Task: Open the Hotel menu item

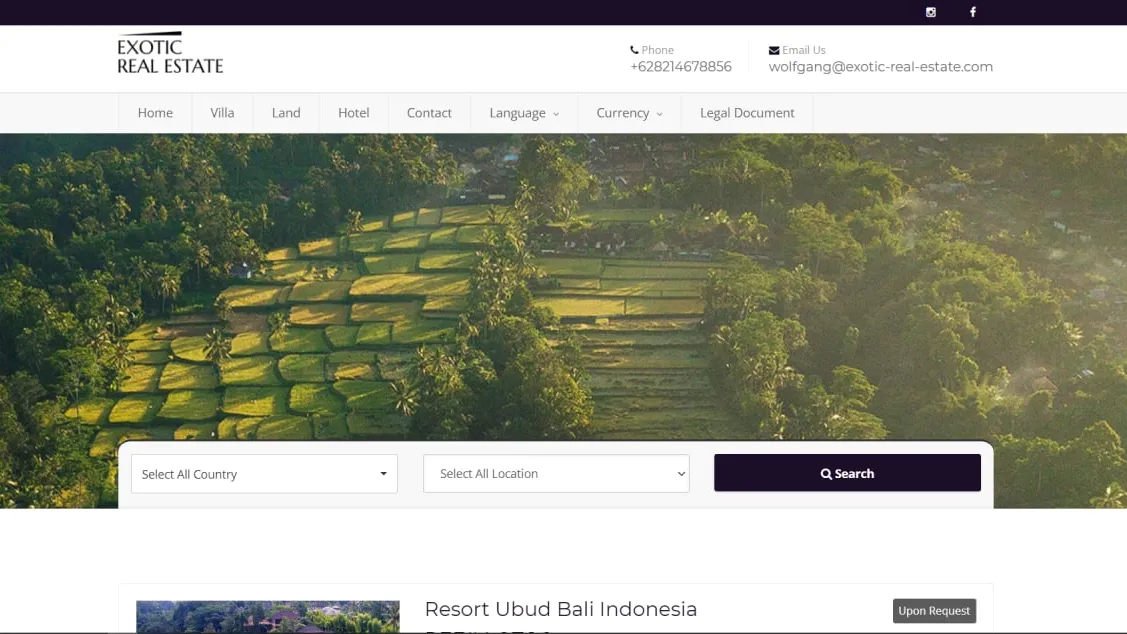Action: coord(354,113)
